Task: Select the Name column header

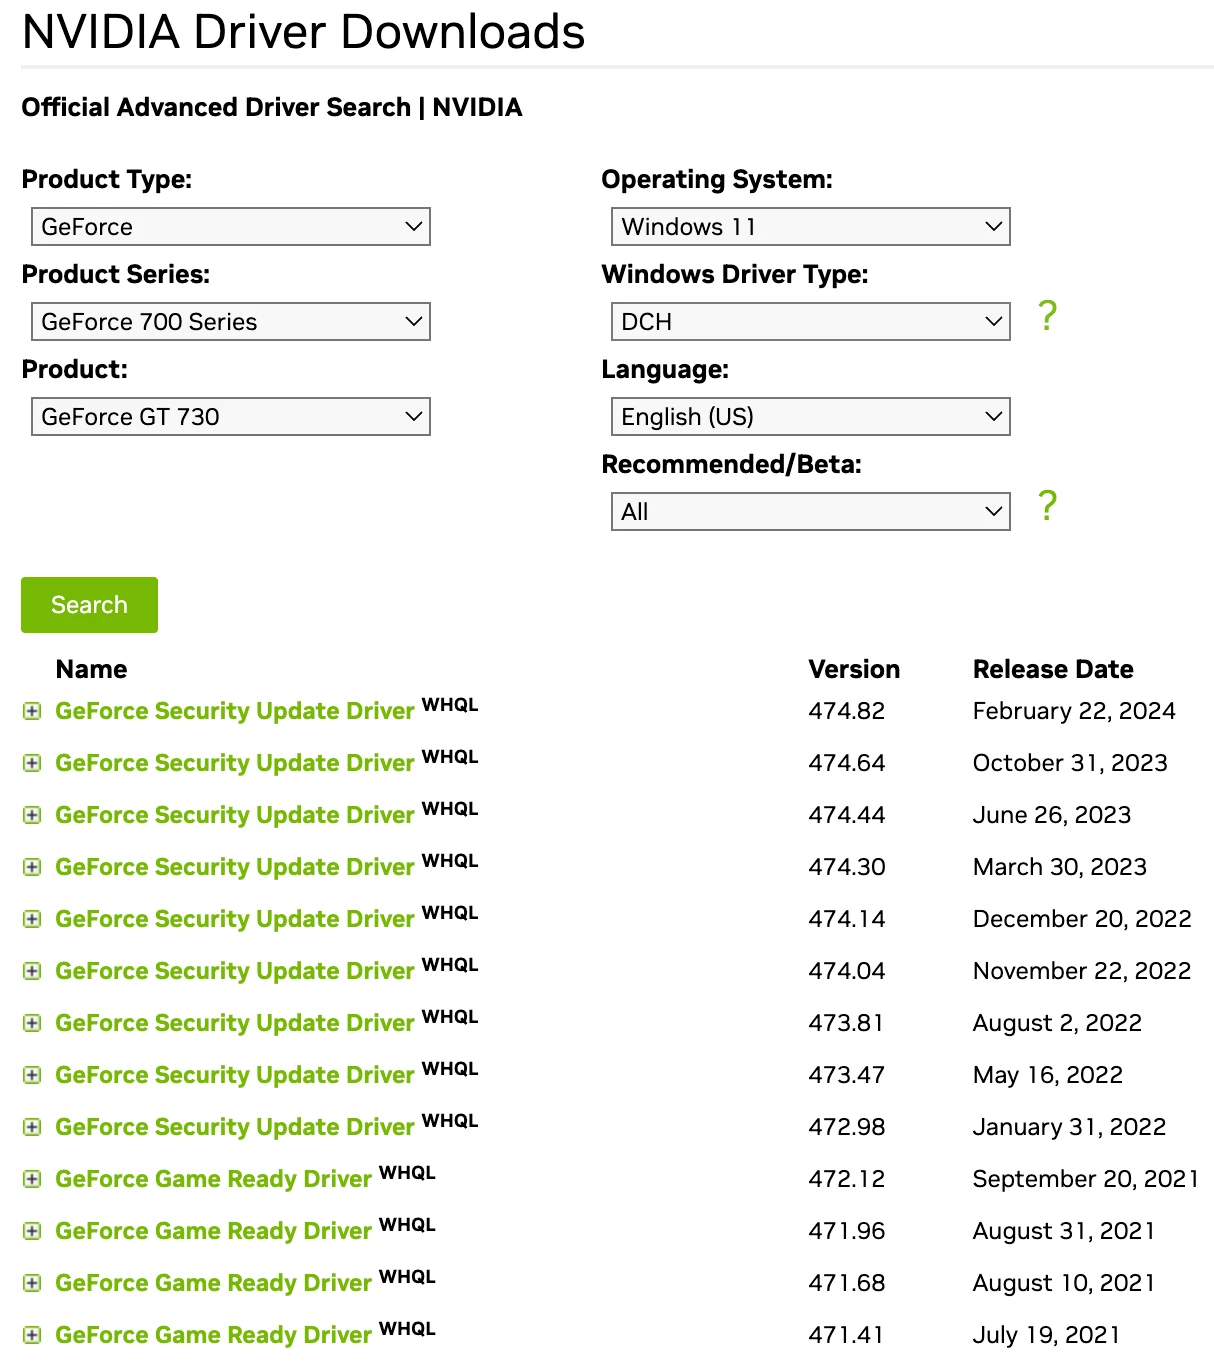Action: click(x=91, y=669)
